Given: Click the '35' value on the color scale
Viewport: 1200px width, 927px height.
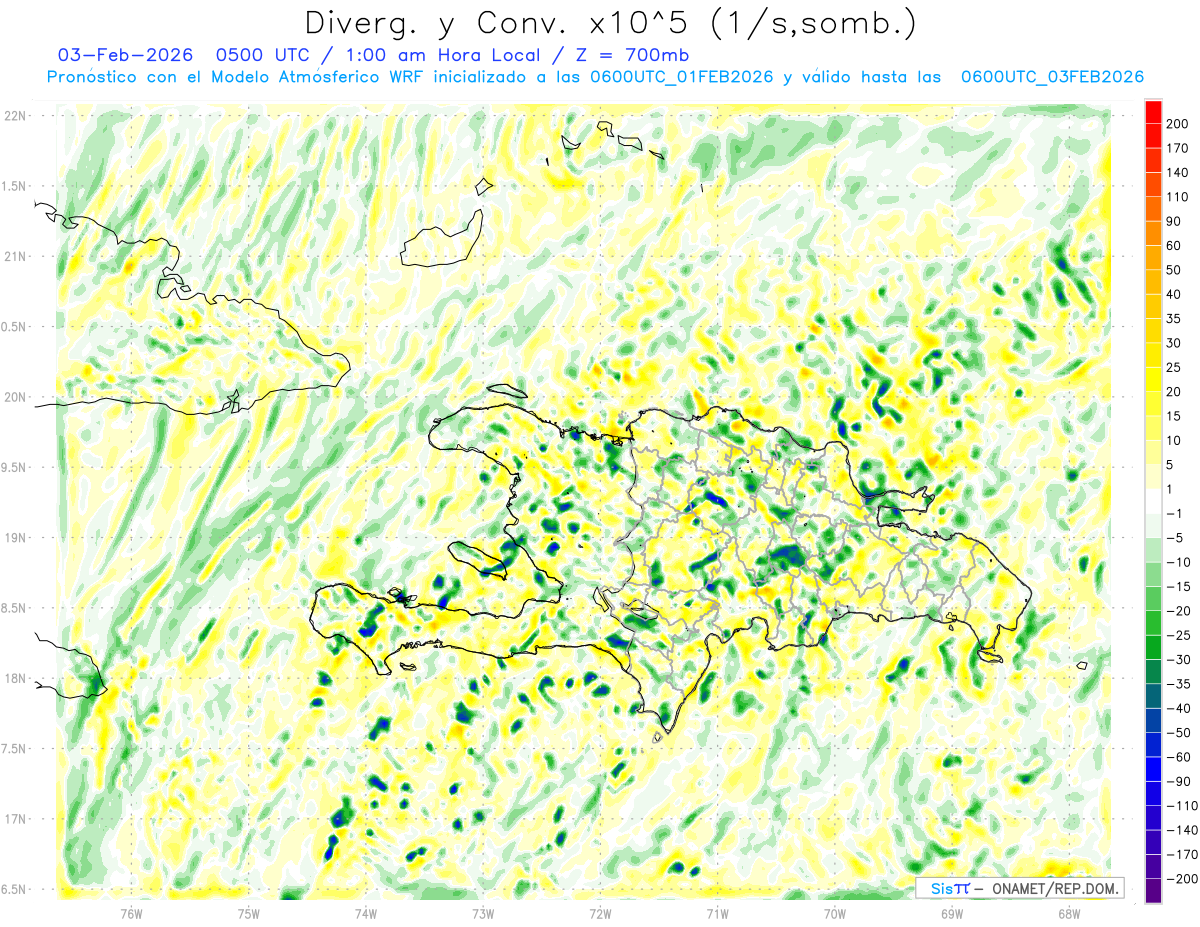Looking at the screenshot, I should point(1173,319).
